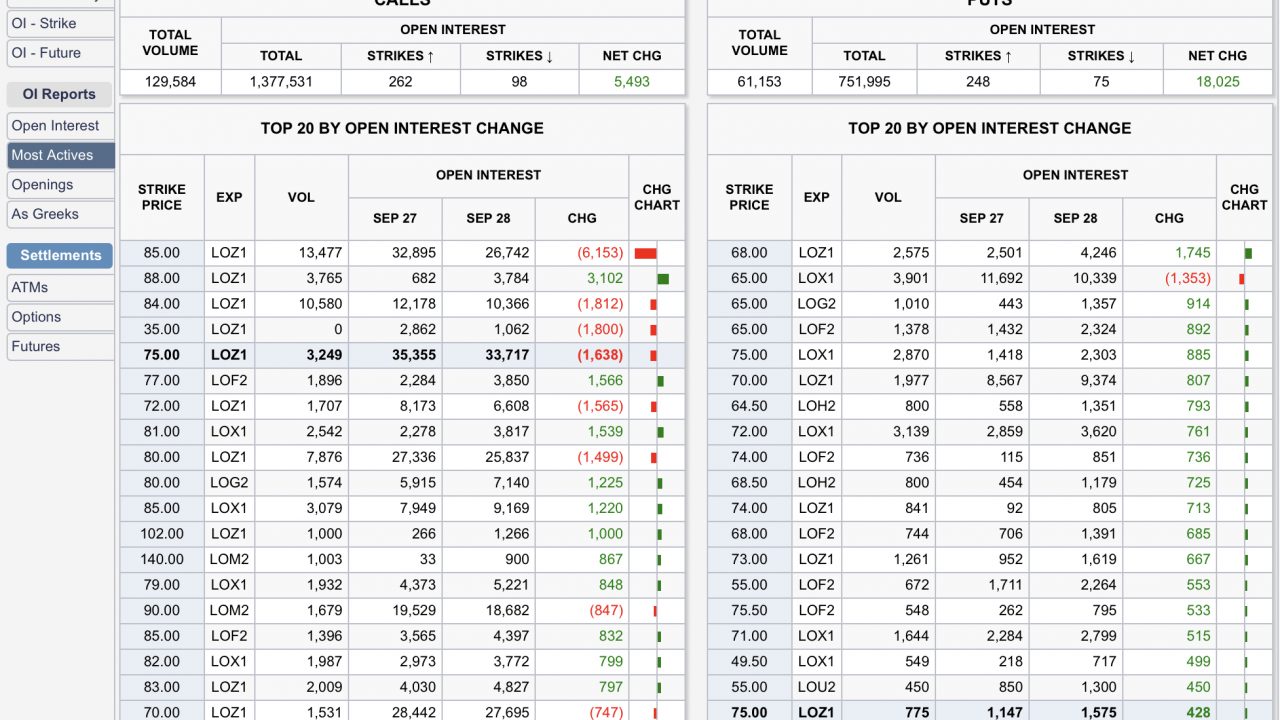Open the OI - Future sidebar item

46,53
